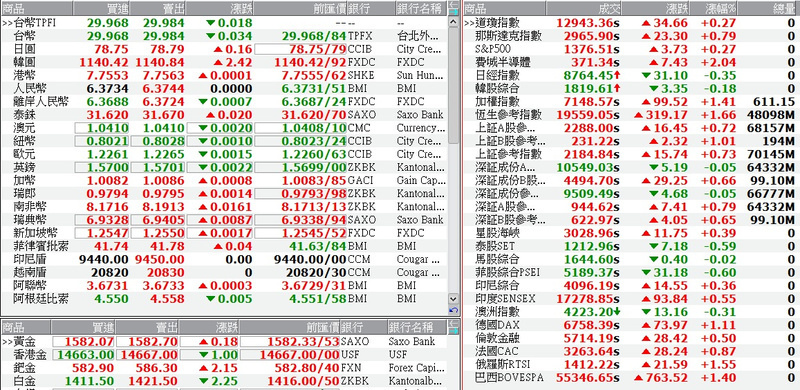
Task: Select the 英鎊 currency row
Action: tap(223, 167)
